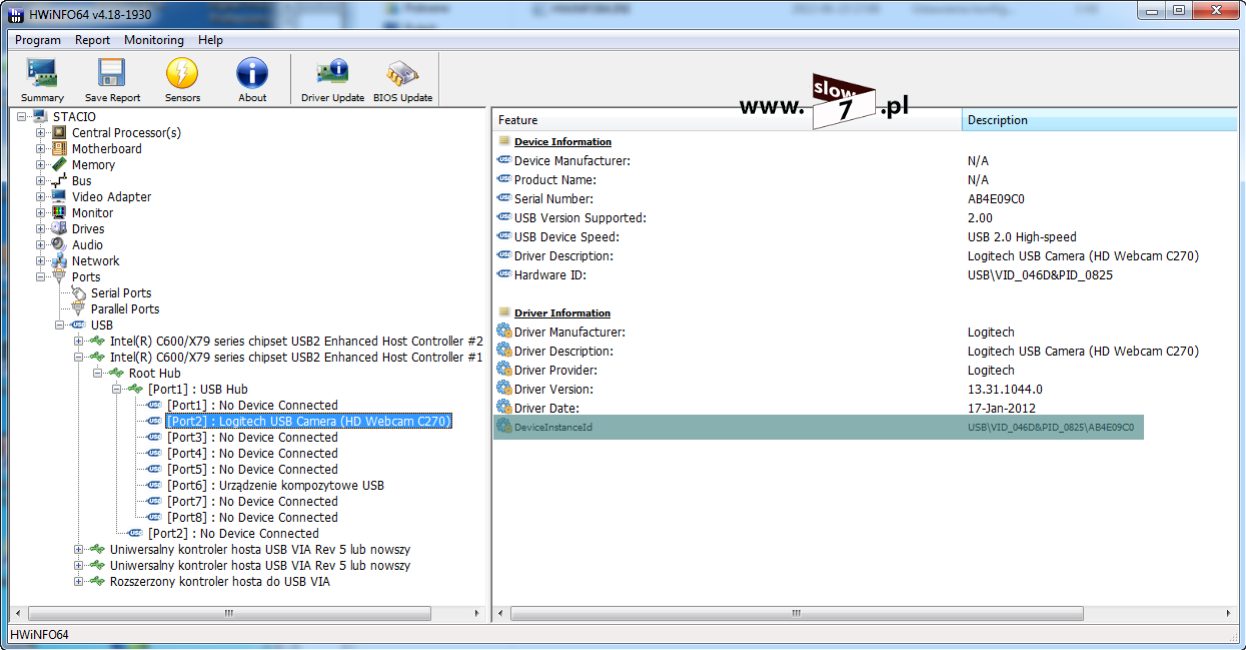This screenshot has width=1246, height=650.
Task: Select the Memory tree node
Action: click(x=93, y=165)
